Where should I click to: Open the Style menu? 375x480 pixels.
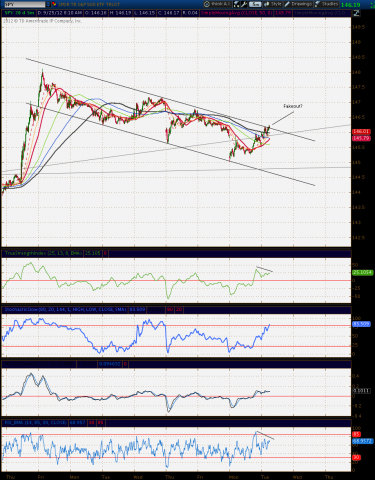[273, 4]
